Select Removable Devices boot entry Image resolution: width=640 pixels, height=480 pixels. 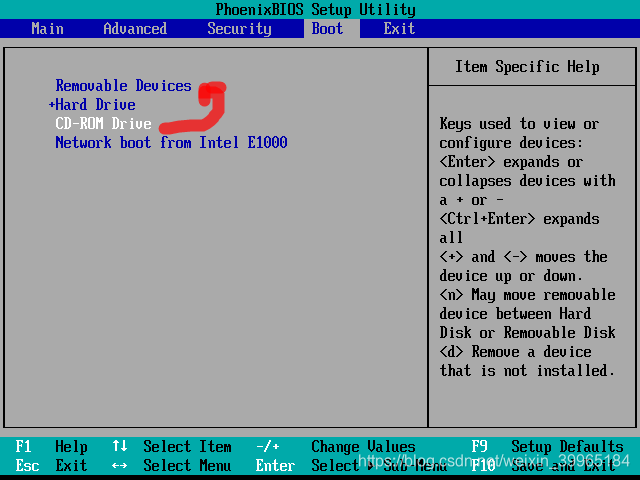point(123,86)
